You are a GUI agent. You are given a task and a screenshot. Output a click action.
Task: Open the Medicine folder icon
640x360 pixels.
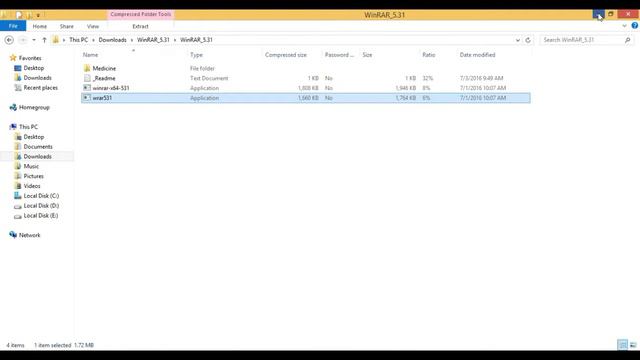pyautogui.click(x=87, y=68)
